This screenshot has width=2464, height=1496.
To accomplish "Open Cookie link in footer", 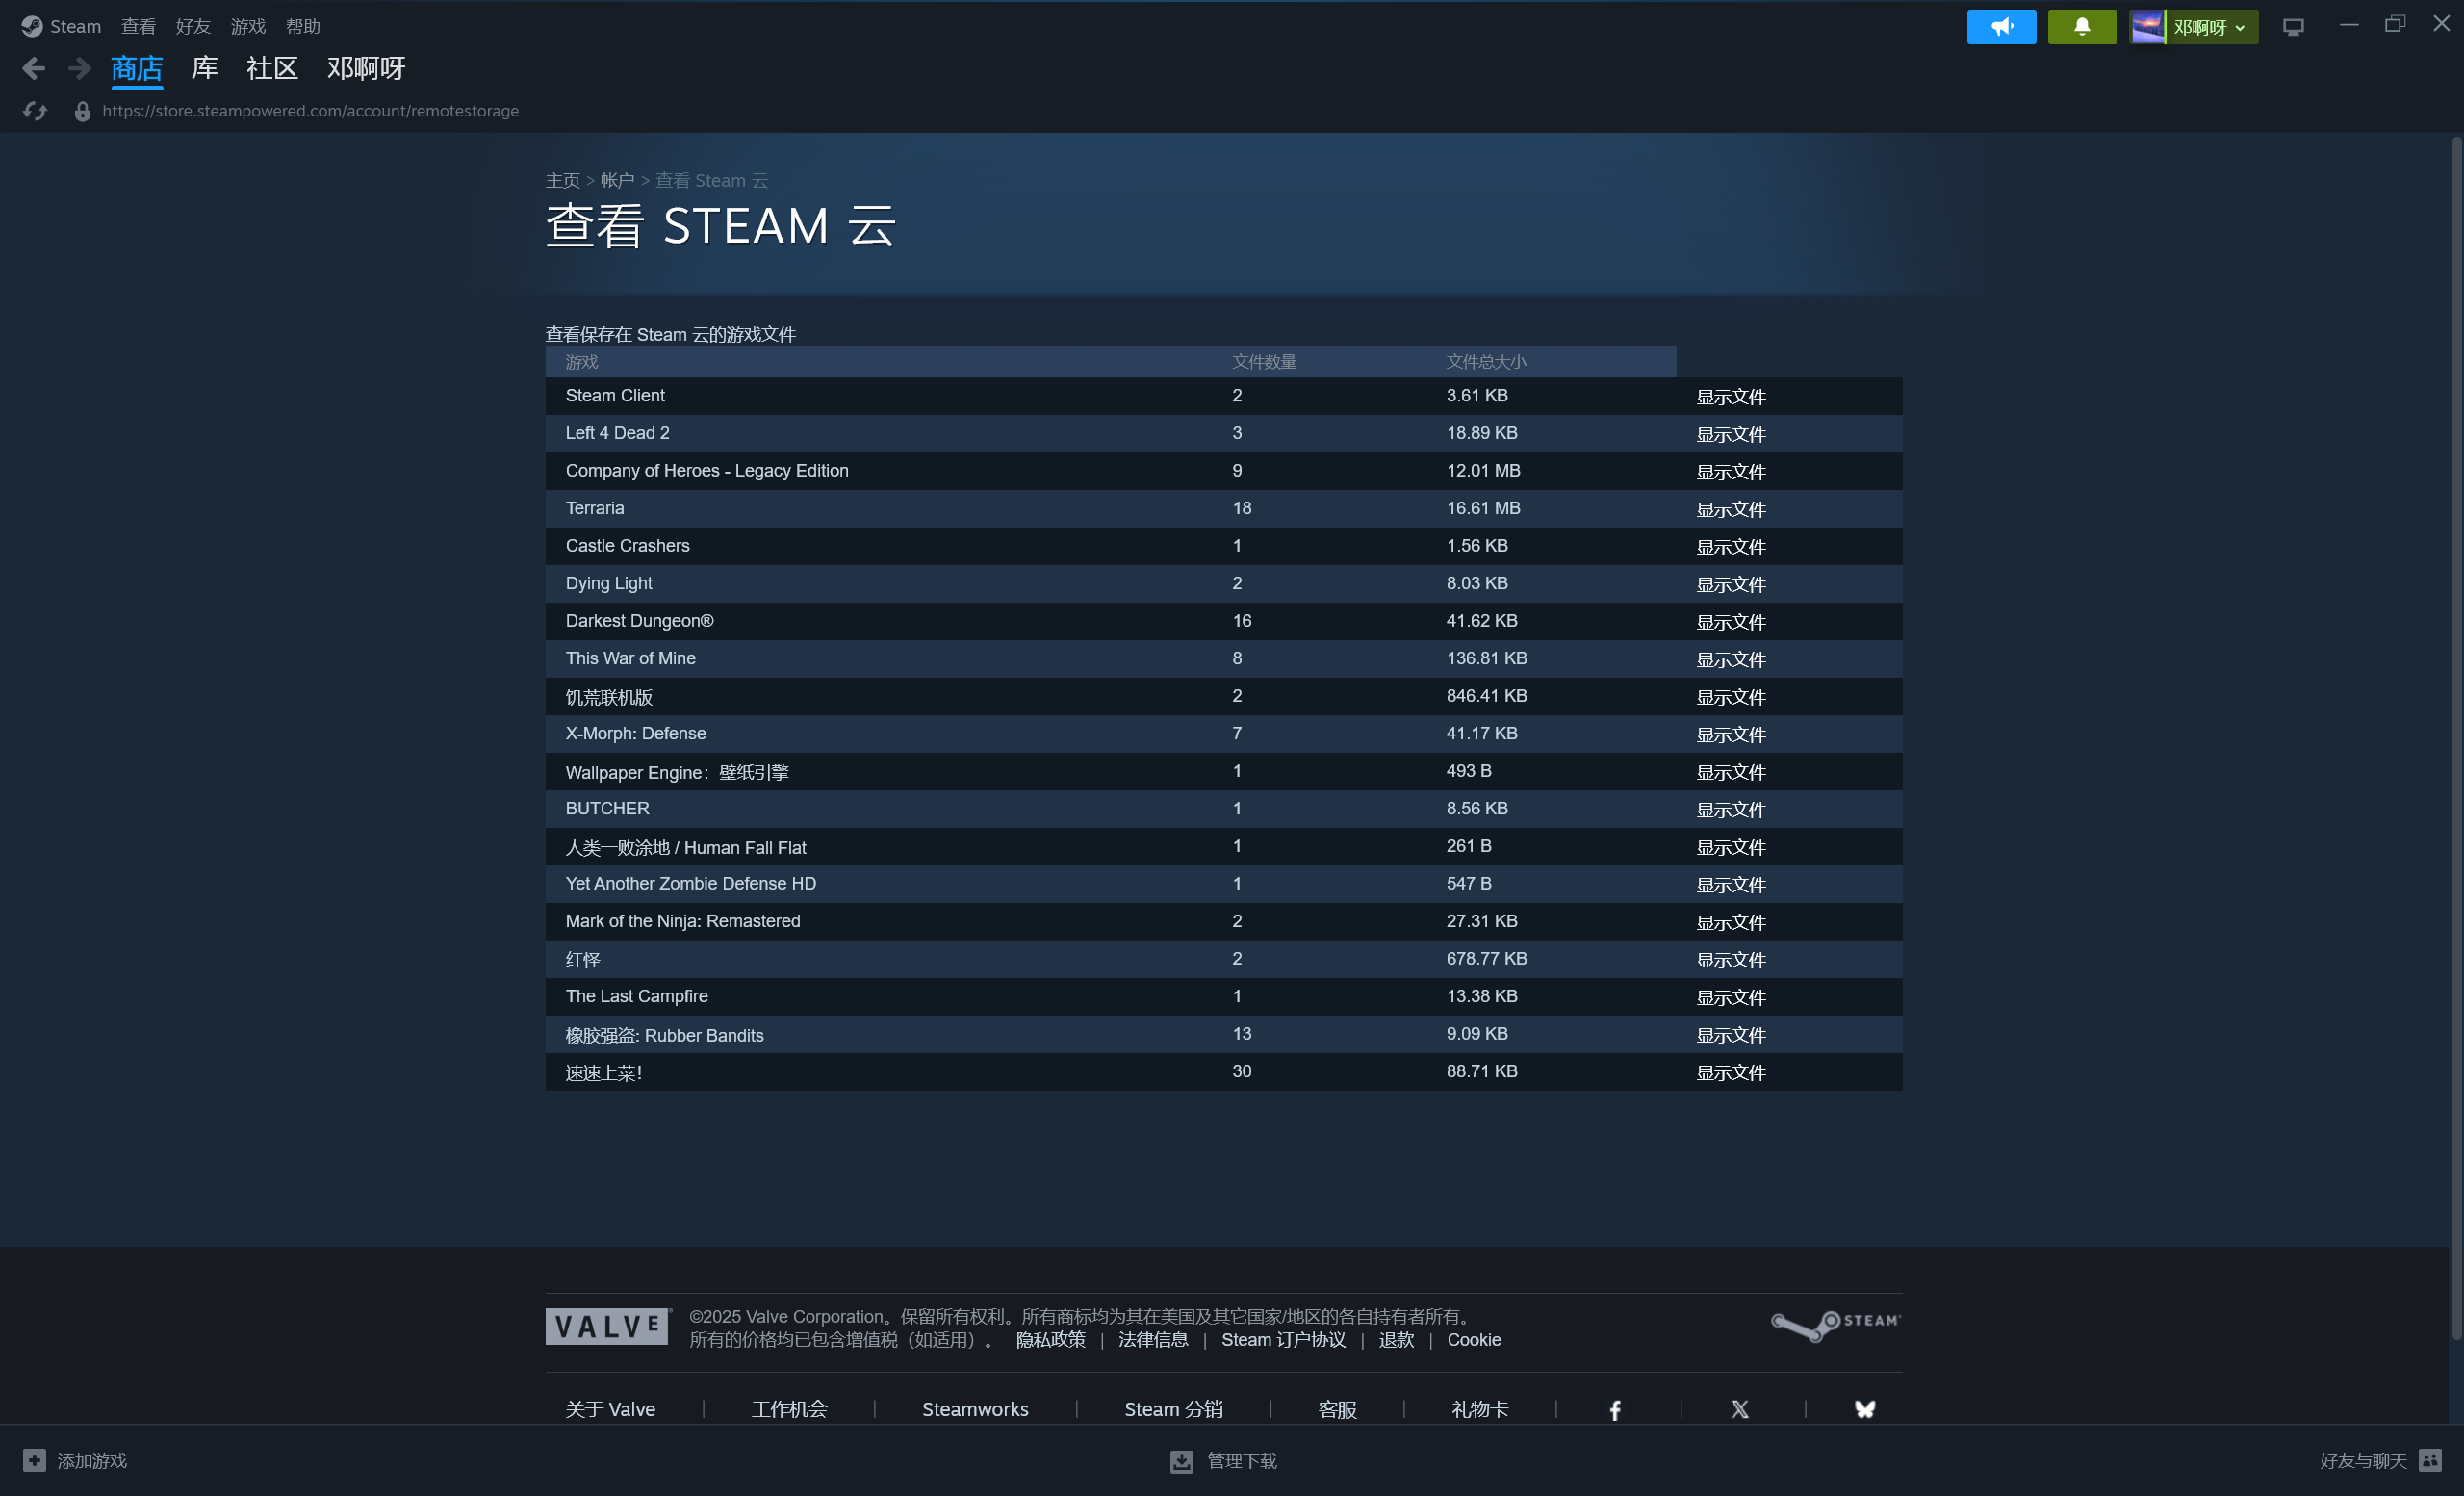I will pyautogui.click(x=1474, y=1339).
